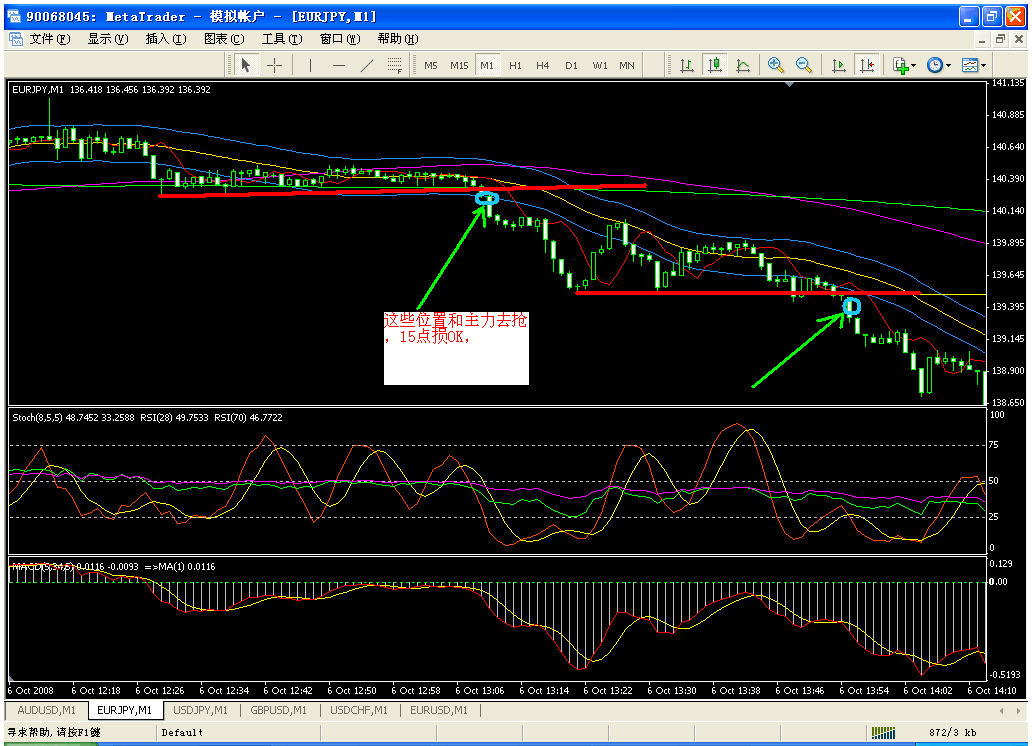This screenshot has width=1032, height=746.
Task: Switch to H4 timeframe
Action: (x=542, y=65)
